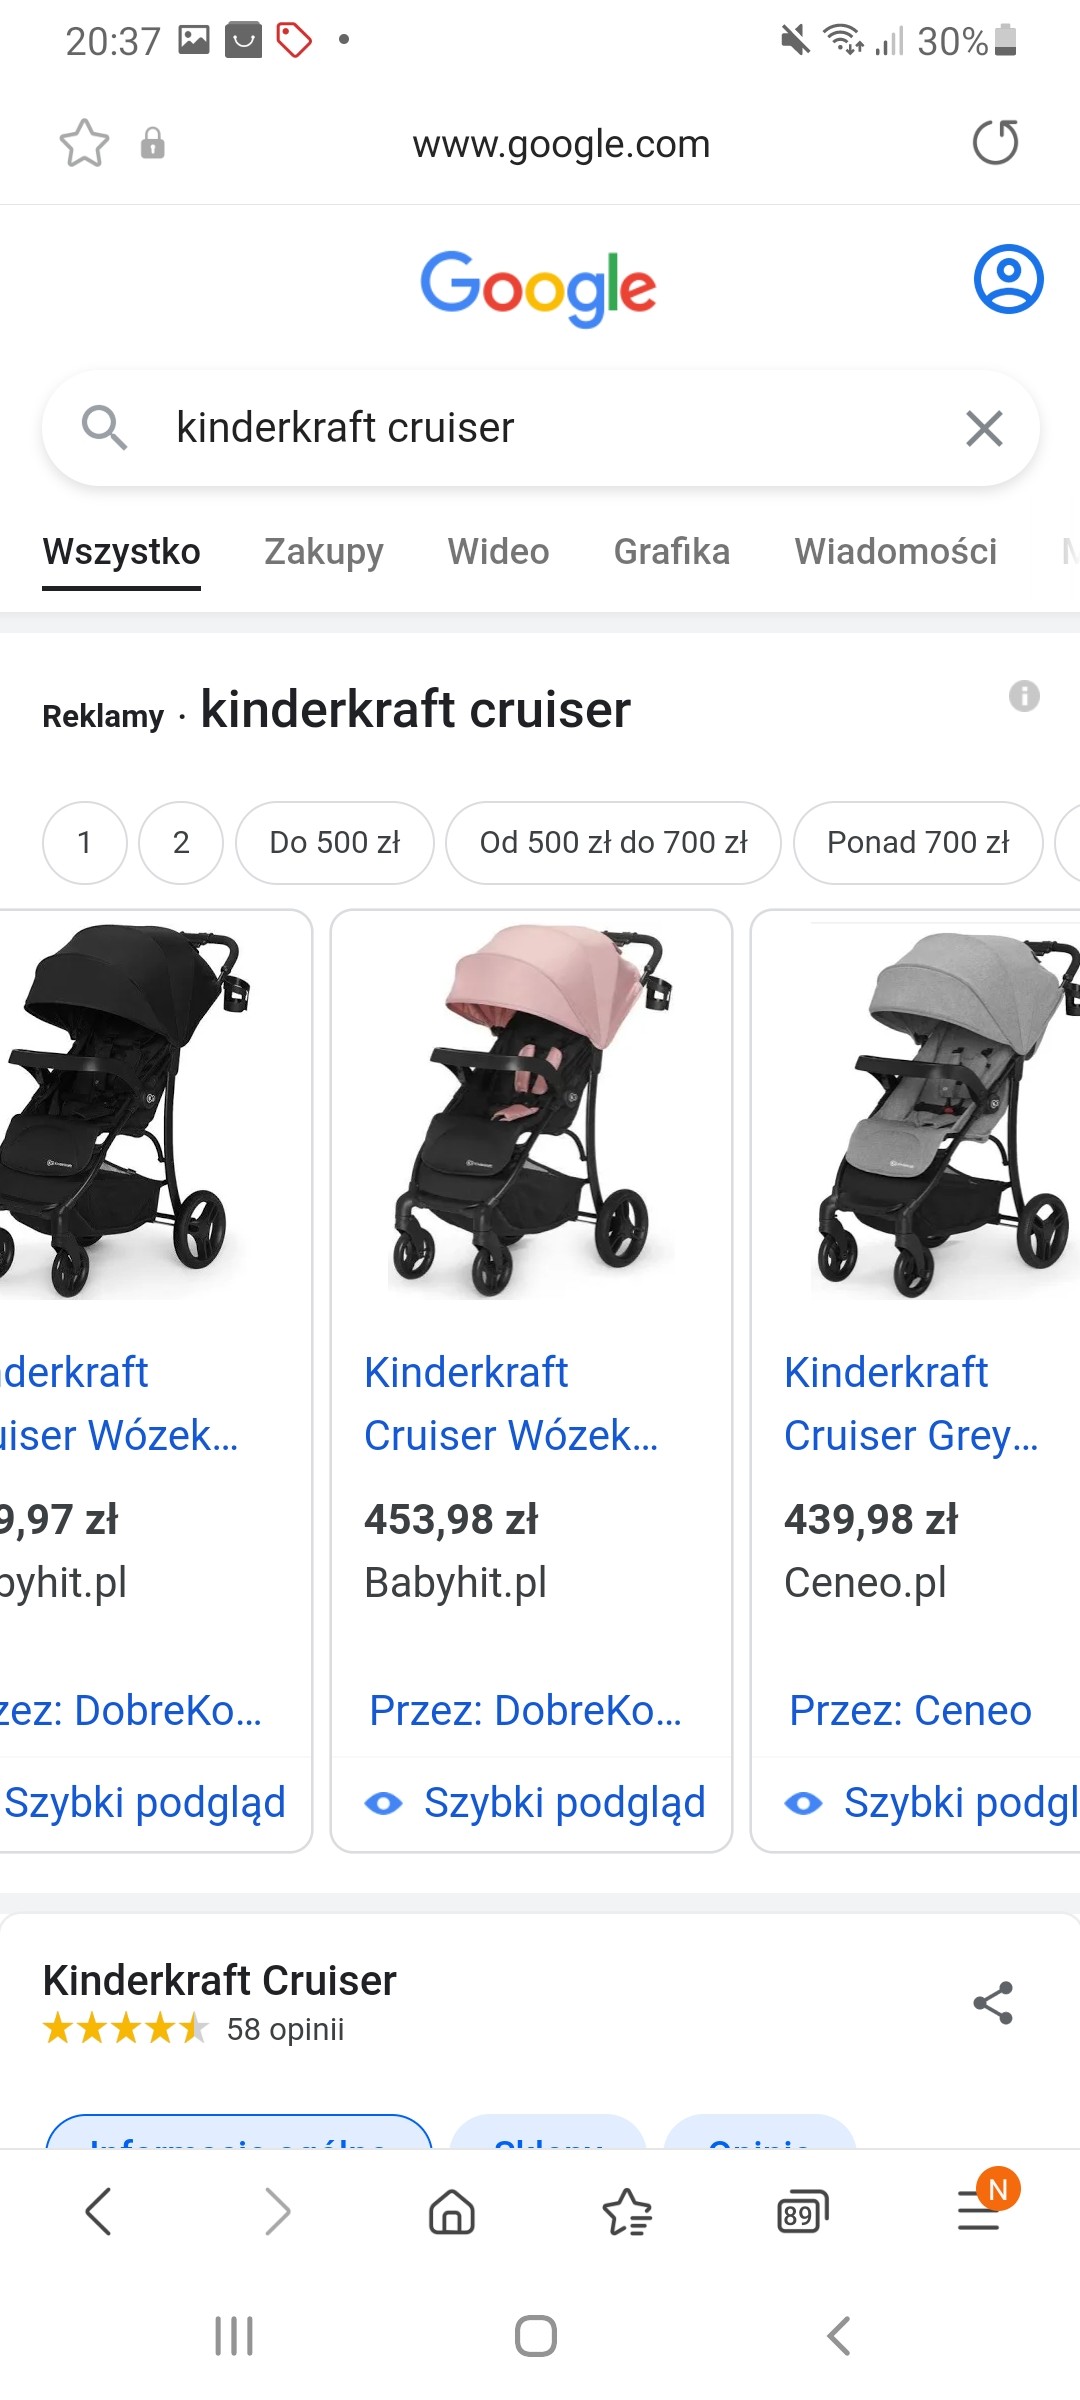Clear the search query with X
The image size is (1080, 2400).
click(x=984, y=428)
